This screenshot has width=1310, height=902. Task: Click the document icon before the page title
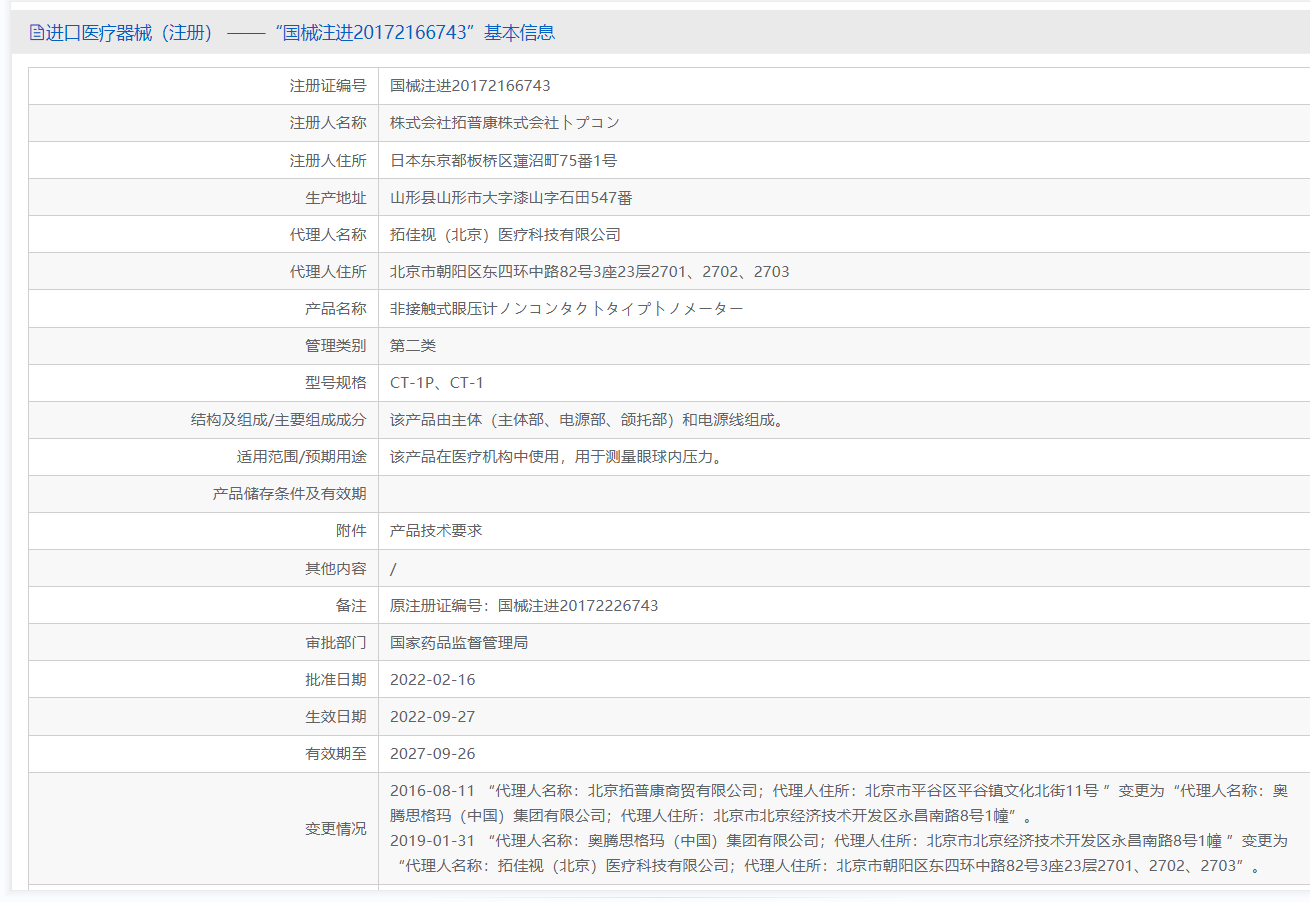35,31
